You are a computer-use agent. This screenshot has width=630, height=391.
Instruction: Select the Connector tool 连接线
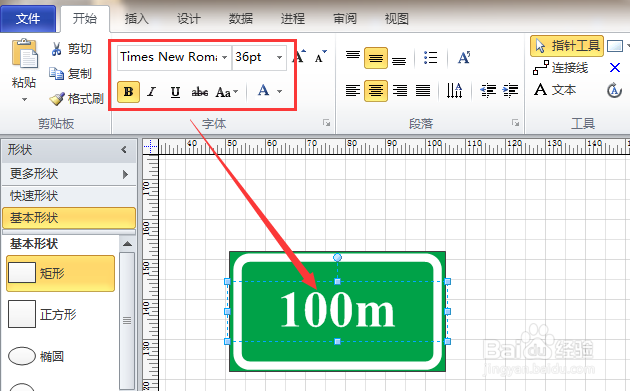click(560, 68)
